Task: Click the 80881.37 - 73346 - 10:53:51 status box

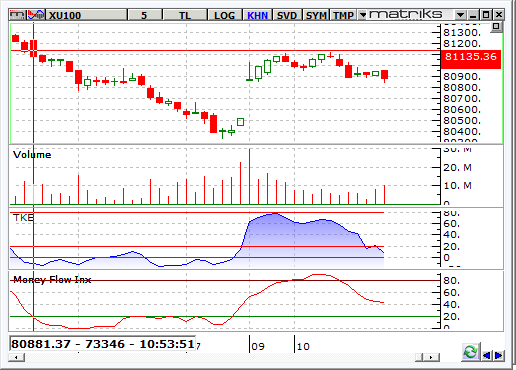Action: 103,344
